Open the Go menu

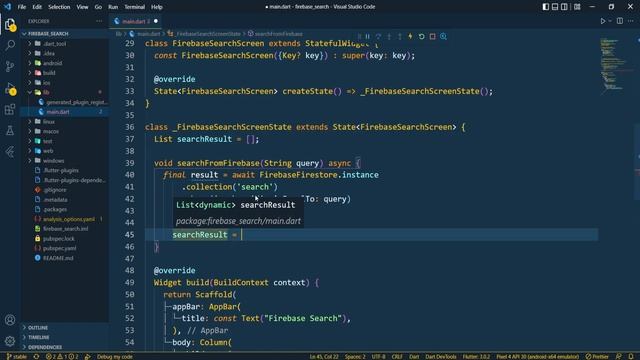pyautogui.click(x=98, y=7)
